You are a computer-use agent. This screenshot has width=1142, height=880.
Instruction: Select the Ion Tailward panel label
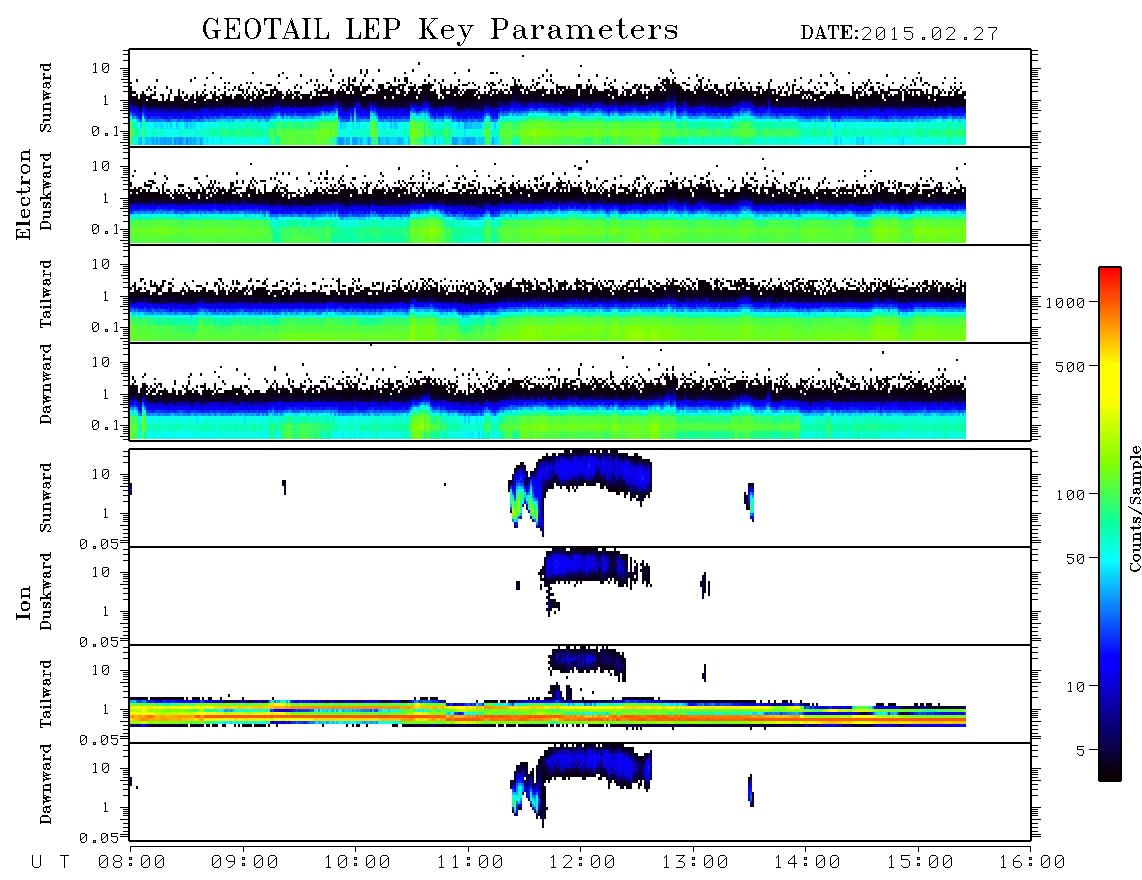46,693
